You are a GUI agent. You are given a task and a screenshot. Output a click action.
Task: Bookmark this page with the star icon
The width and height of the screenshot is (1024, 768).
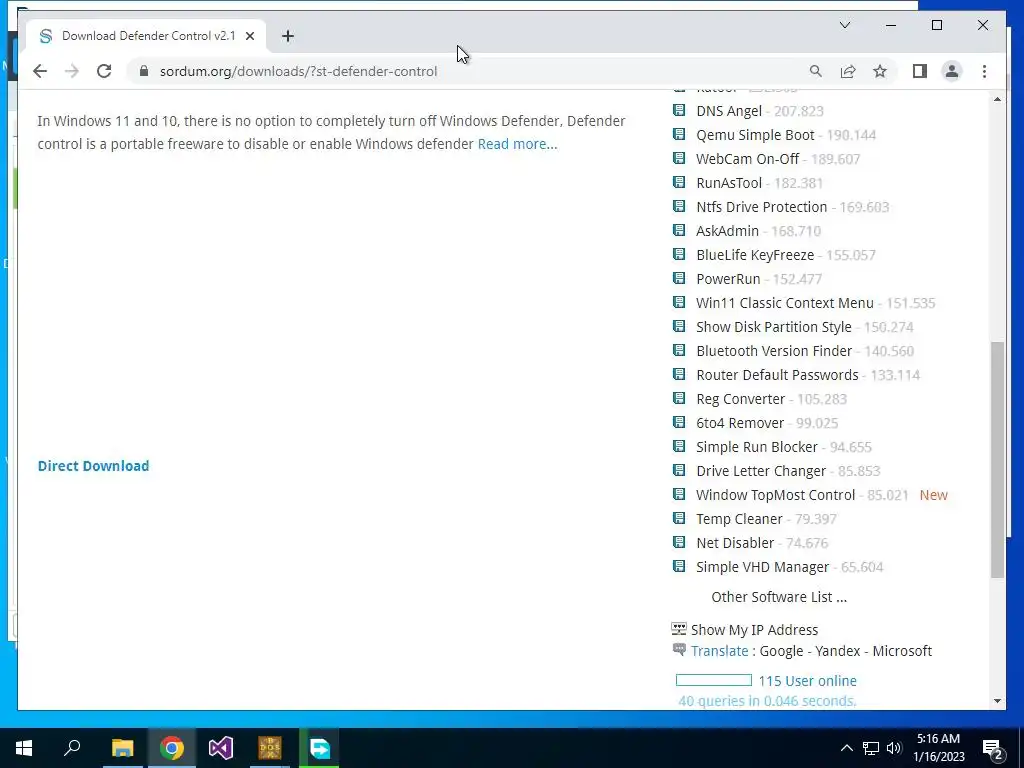click(880, 71)
